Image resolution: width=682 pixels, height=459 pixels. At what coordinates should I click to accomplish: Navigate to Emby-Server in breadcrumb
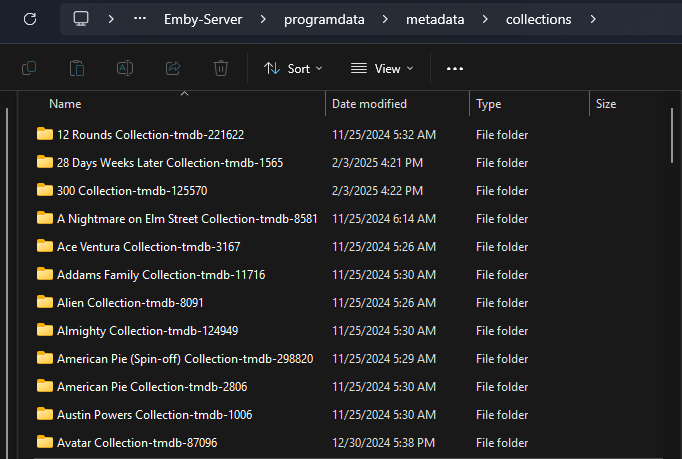(203, 19)
